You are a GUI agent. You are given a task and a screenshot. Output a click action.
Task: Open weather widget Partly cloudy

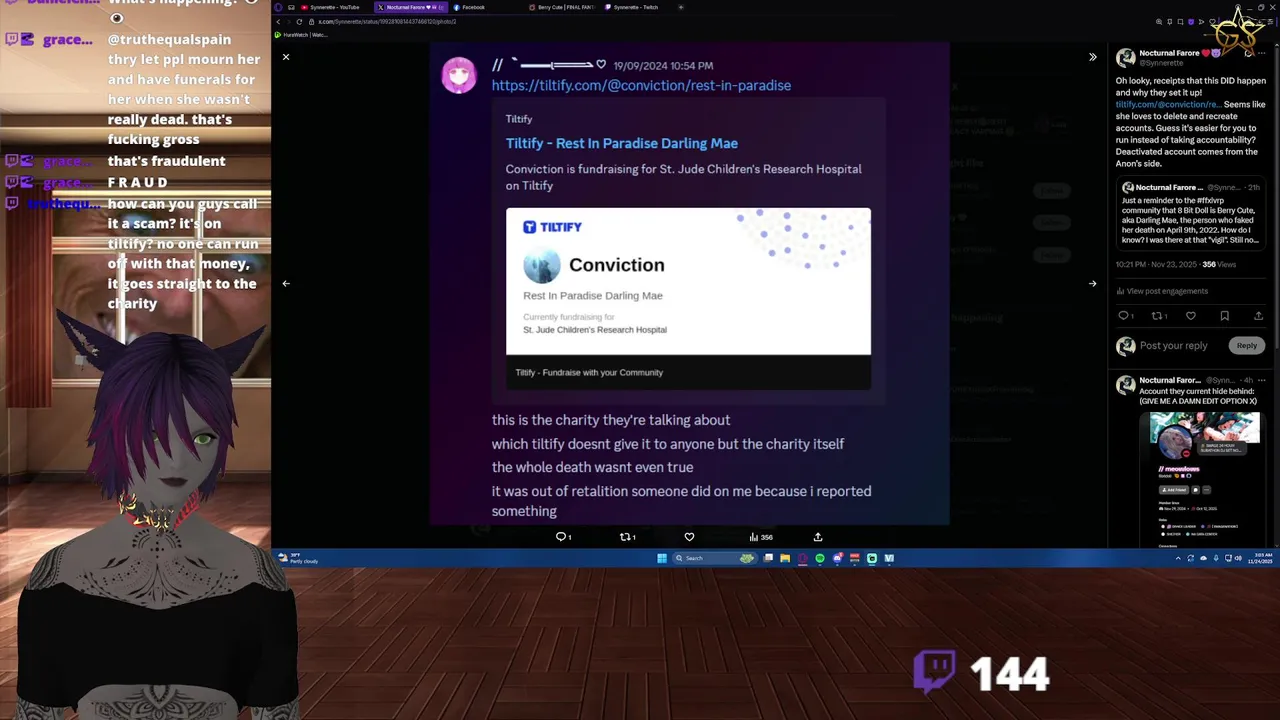pos(299,558)
